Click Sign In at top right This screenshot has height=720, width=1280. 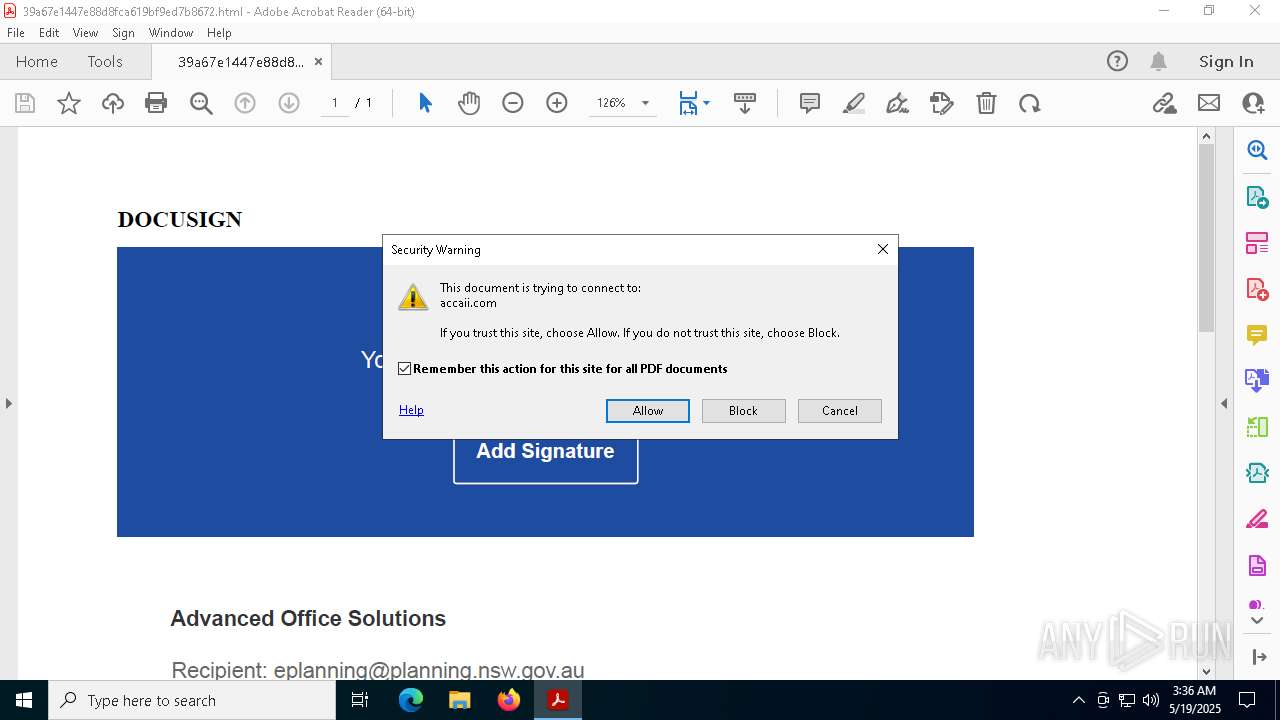[x=1226, y=61]
